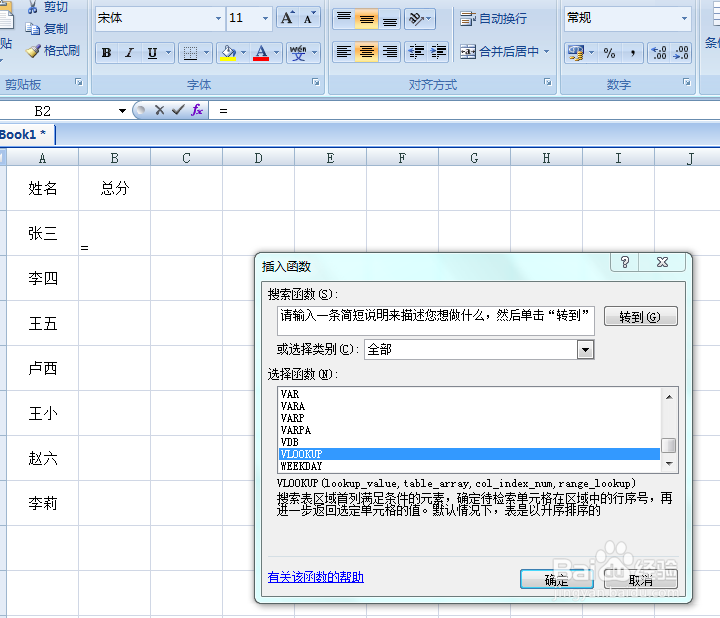Decrease cell indent
Image resolution: width=720 pixels, height=618 pixels.
416,51
